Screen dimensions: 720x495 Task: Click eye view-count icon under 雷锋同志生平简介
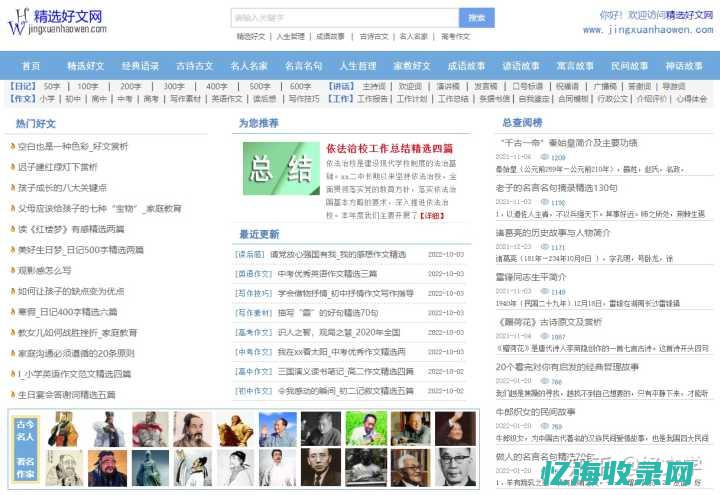tap(545, 292)
